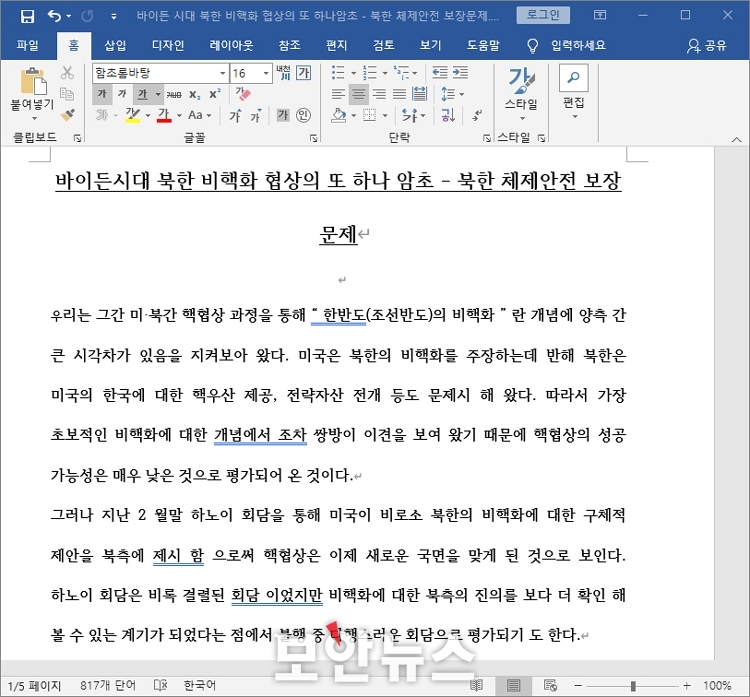Open the font size dropdown showing 16
The image size is (750, 697).
251,73
